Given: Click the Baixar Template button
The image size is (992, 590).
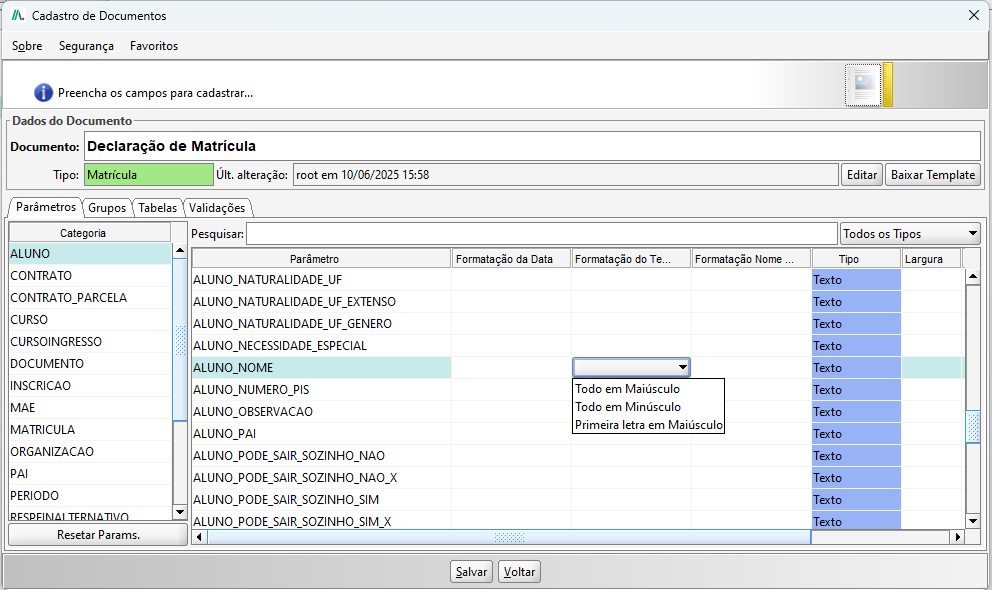Looking at the screenshot, I should [933, 175].
